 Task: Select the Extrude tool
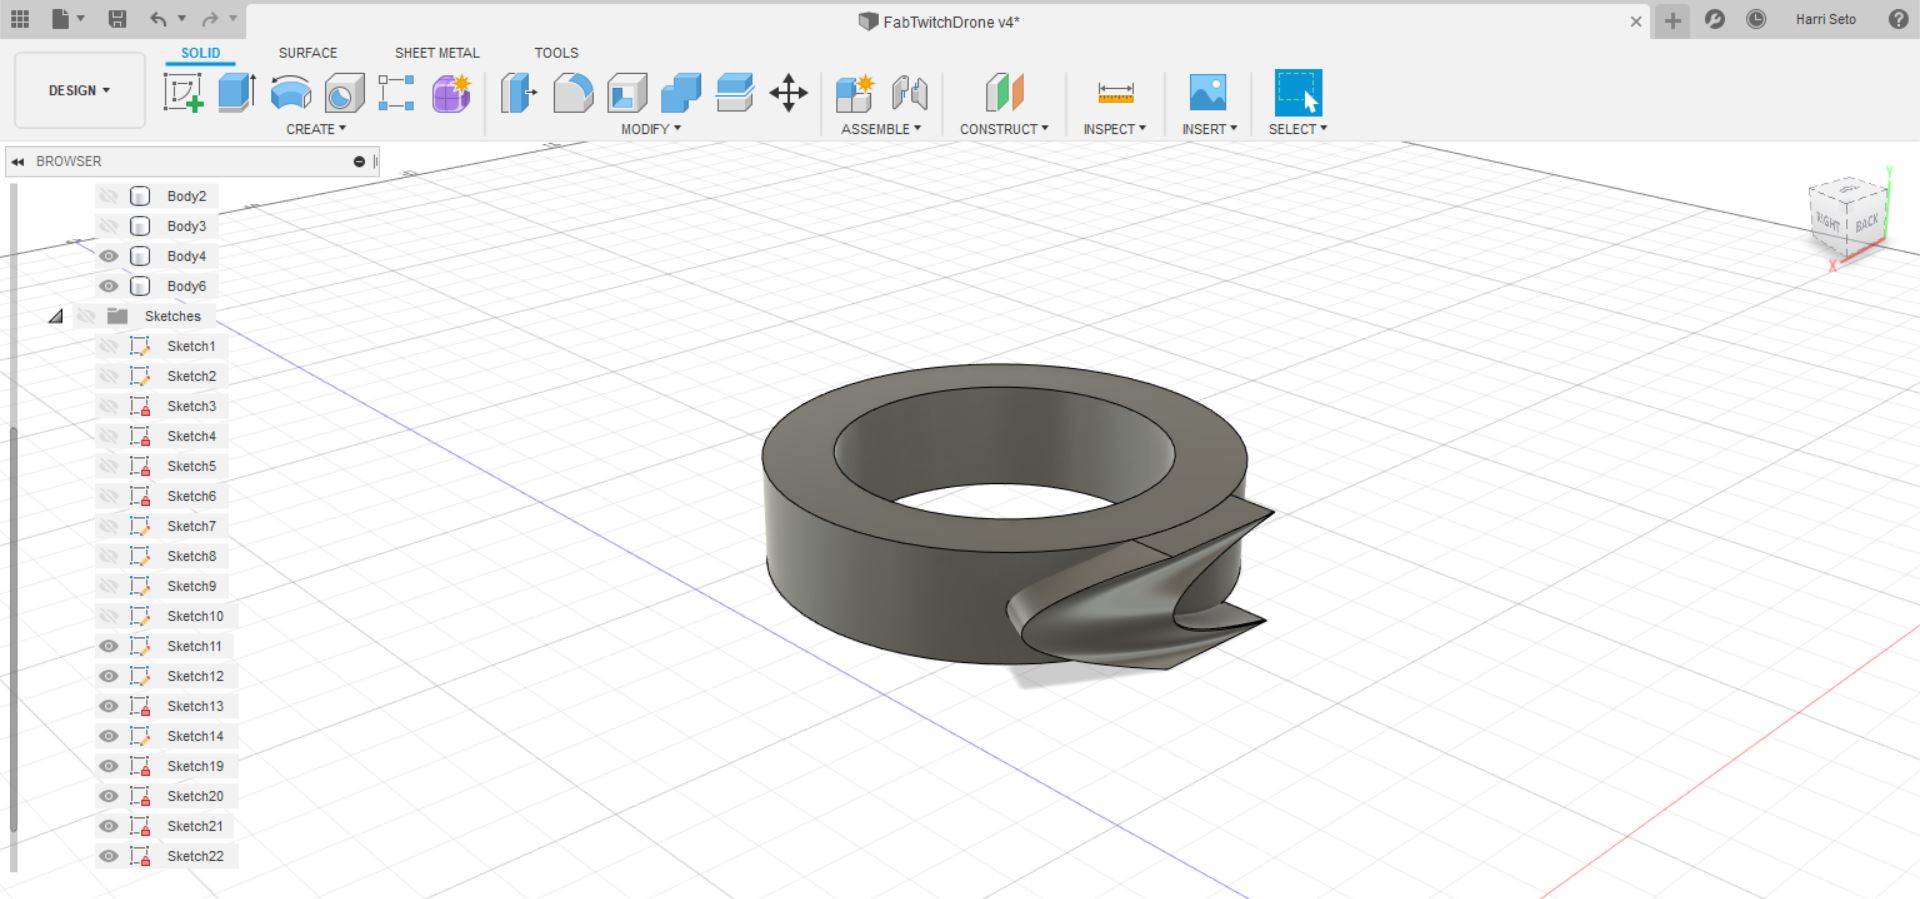(237, 93)
